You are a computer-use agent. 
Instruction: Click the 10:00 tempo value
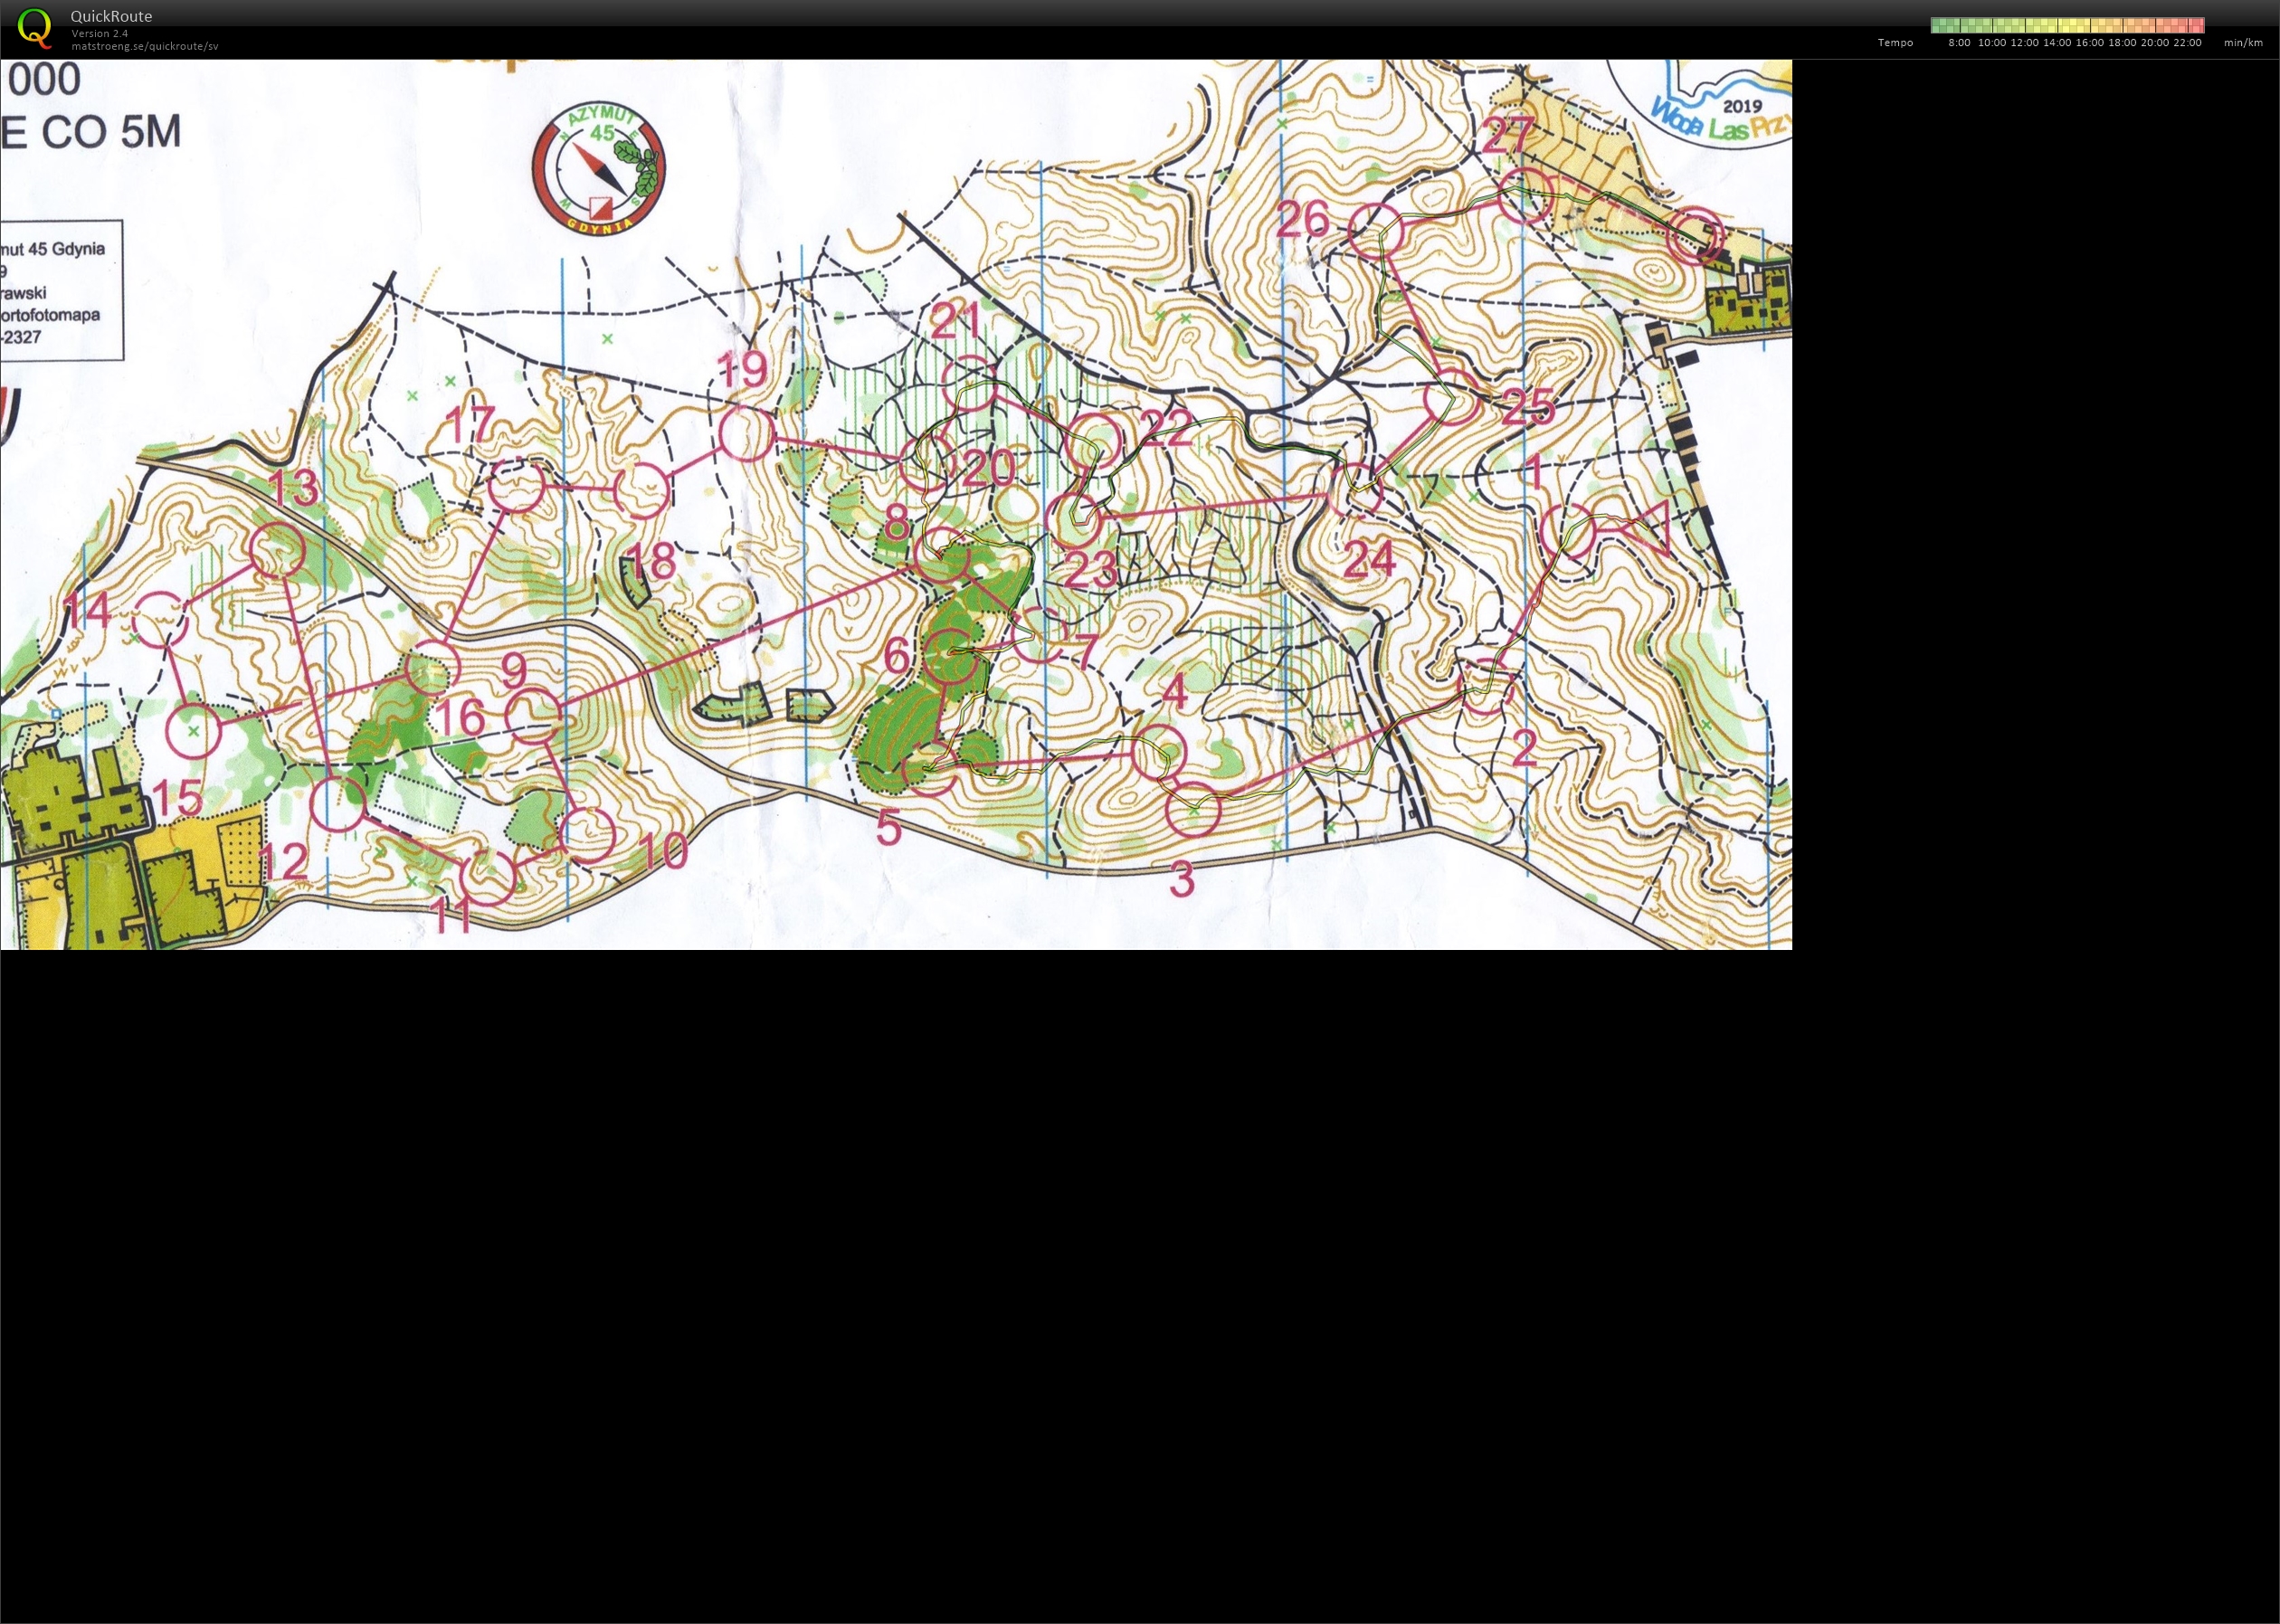1992,43
